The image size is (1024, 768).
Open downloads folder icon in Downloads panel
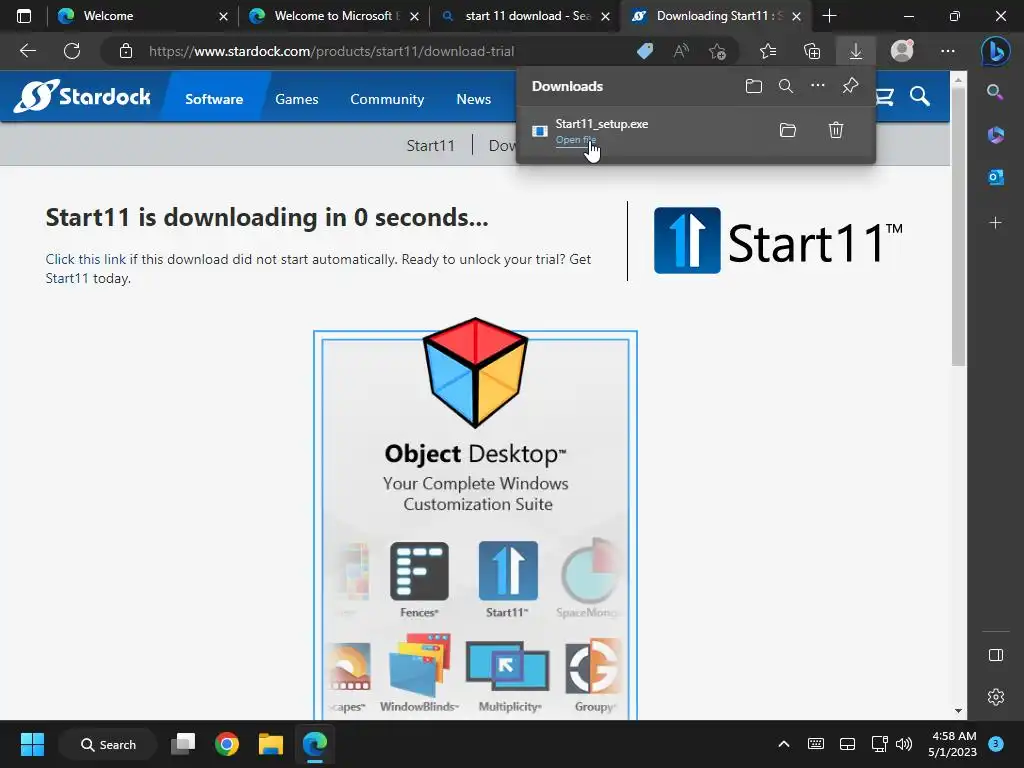(754, 86)
